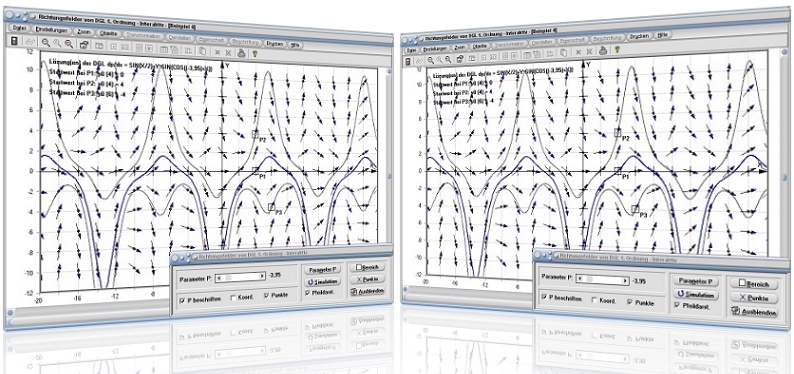Click right arrow of left Parameter P scrollbar
This screenshot has height=374, width=794.
[x=262, y=276]
